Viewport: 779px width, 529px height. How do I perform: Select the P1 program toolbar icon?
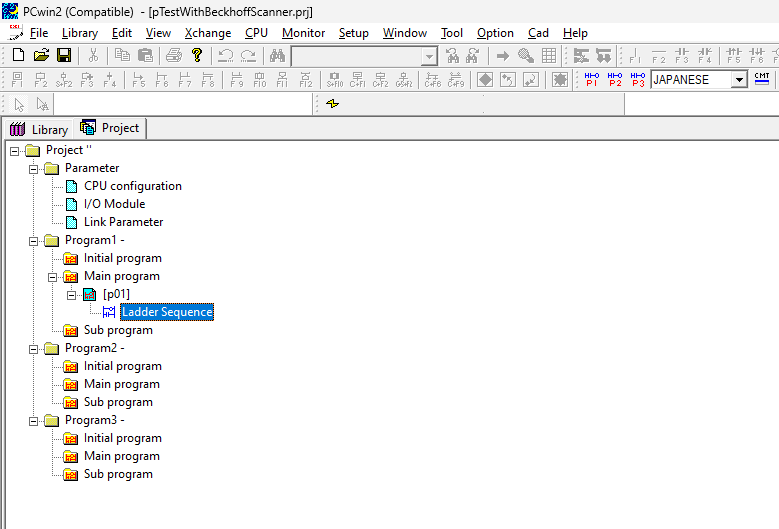tap(592, 79)
